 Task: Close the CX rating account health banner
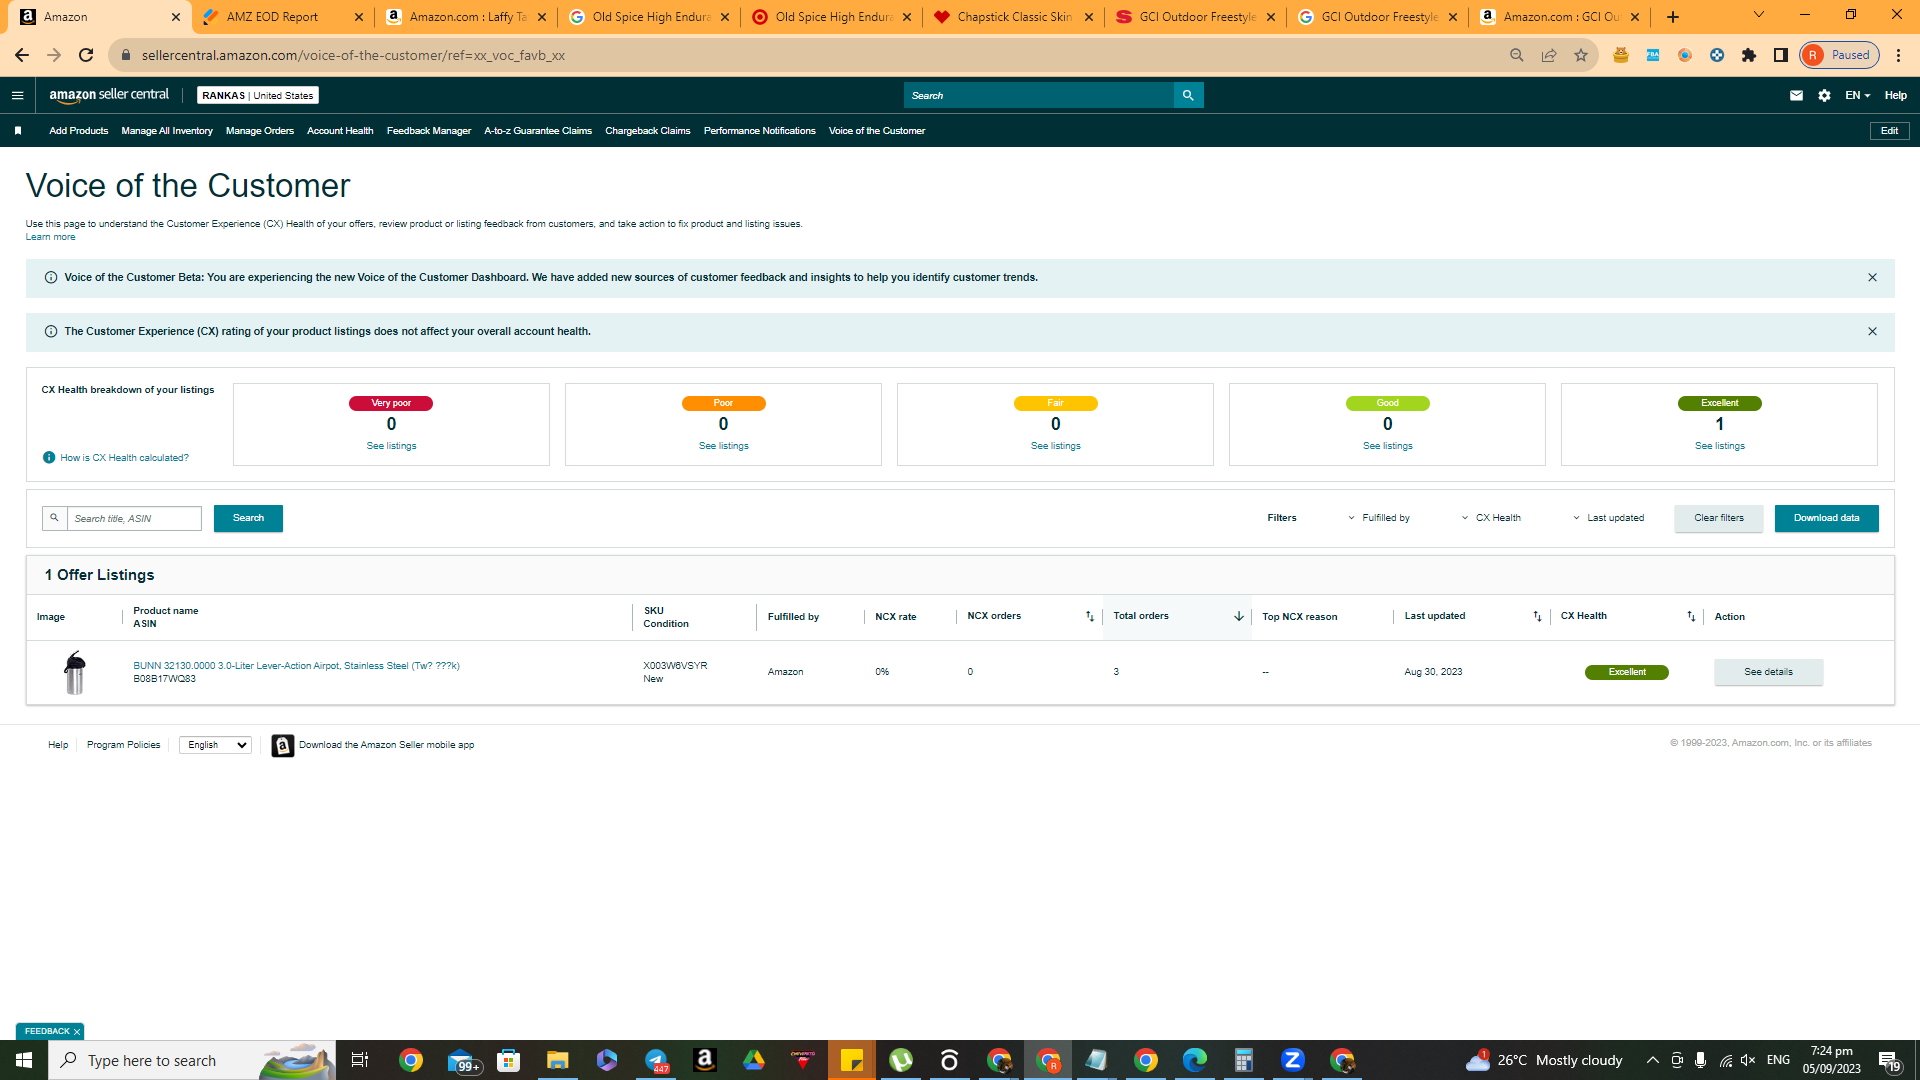click(x=1872, y=332)
